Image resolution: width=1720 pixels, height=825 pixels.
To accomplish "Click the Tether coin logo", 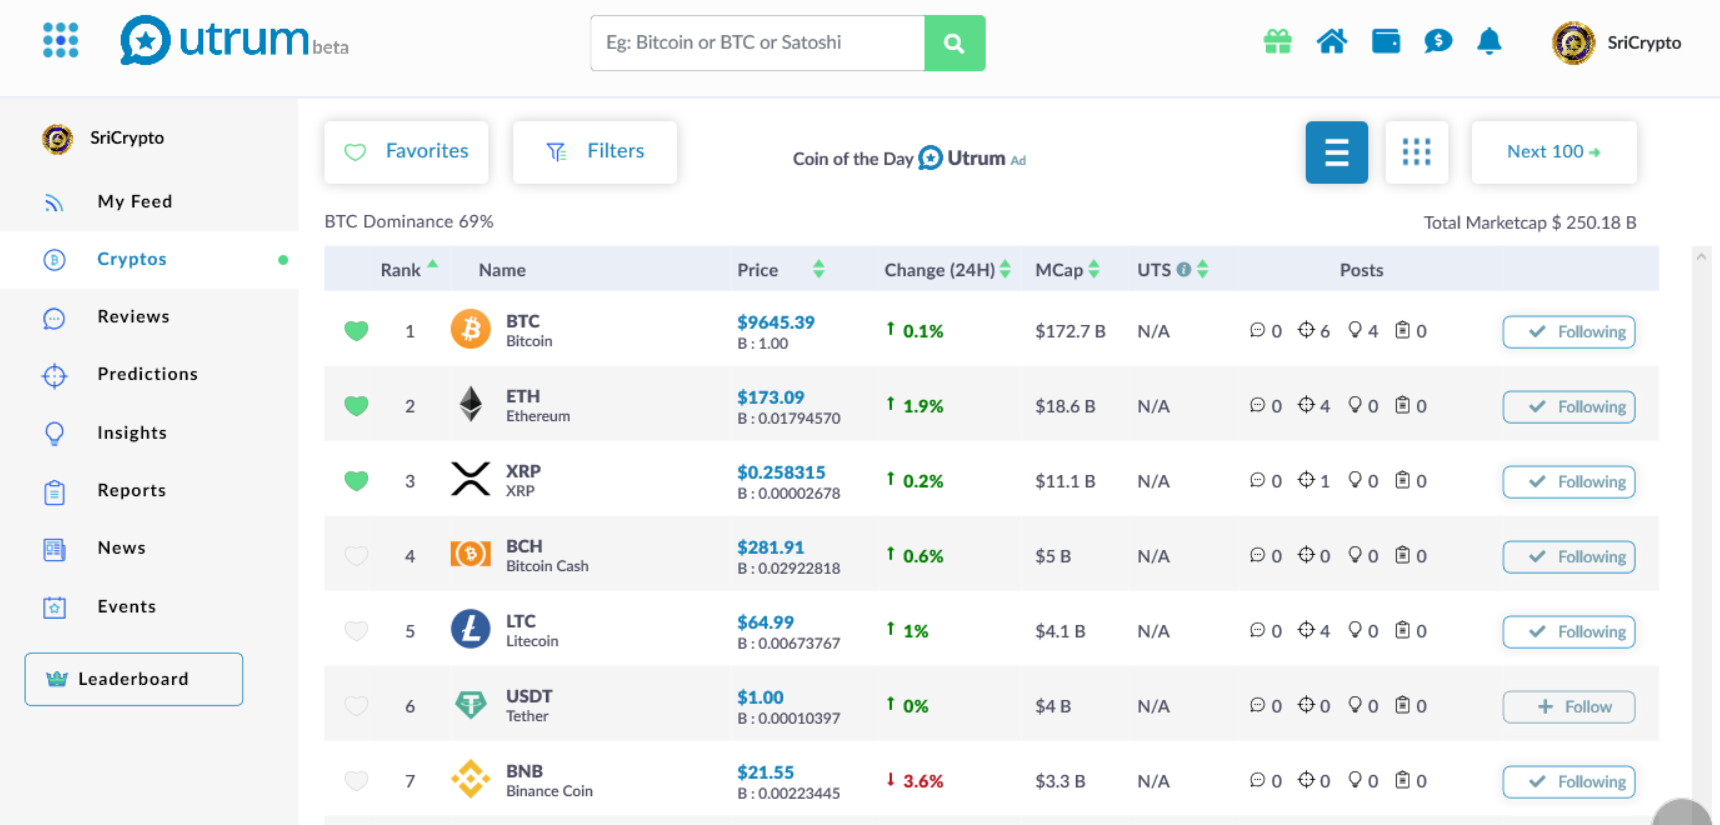I will 470,705.
